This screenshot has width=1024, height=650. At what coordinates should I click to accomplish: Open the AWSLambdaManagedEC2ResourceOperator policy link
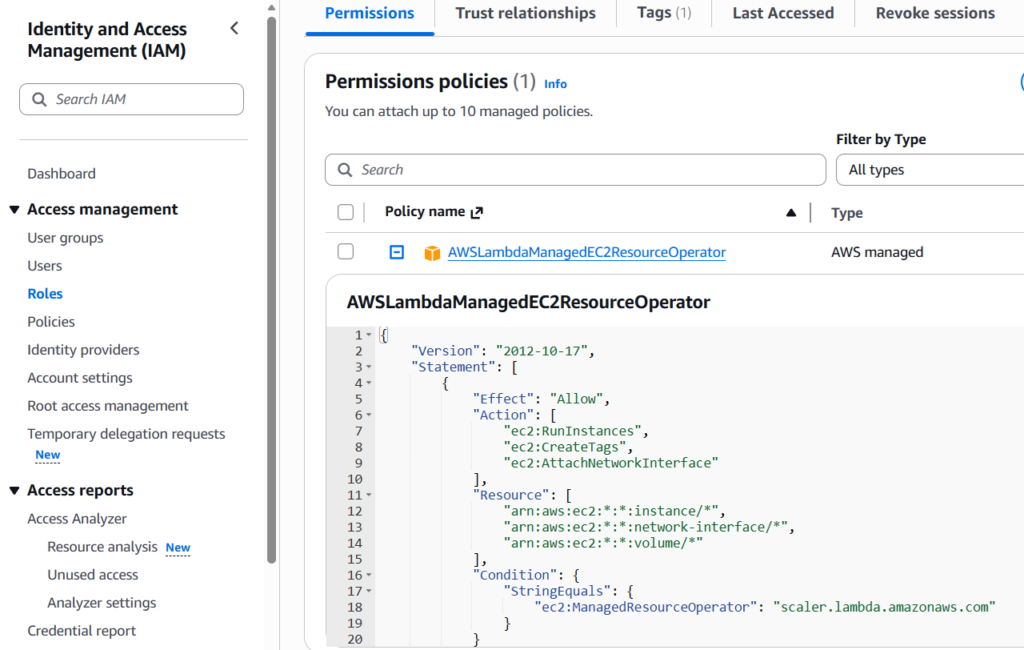pos(586,252)
